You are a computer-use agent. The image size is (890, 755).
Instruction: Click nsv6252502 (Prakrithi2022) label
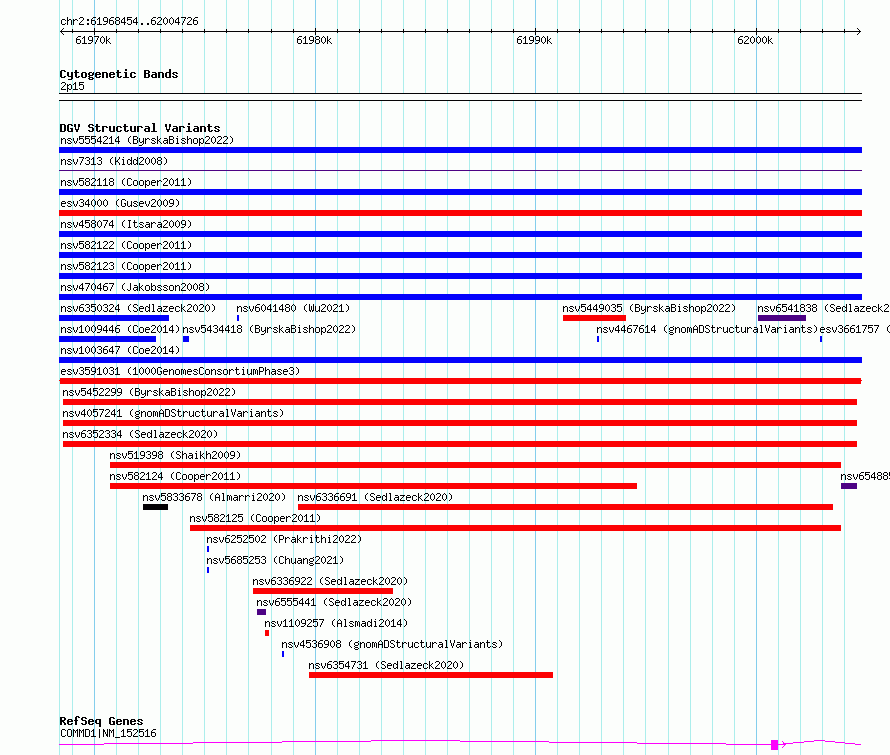point(284,539)
